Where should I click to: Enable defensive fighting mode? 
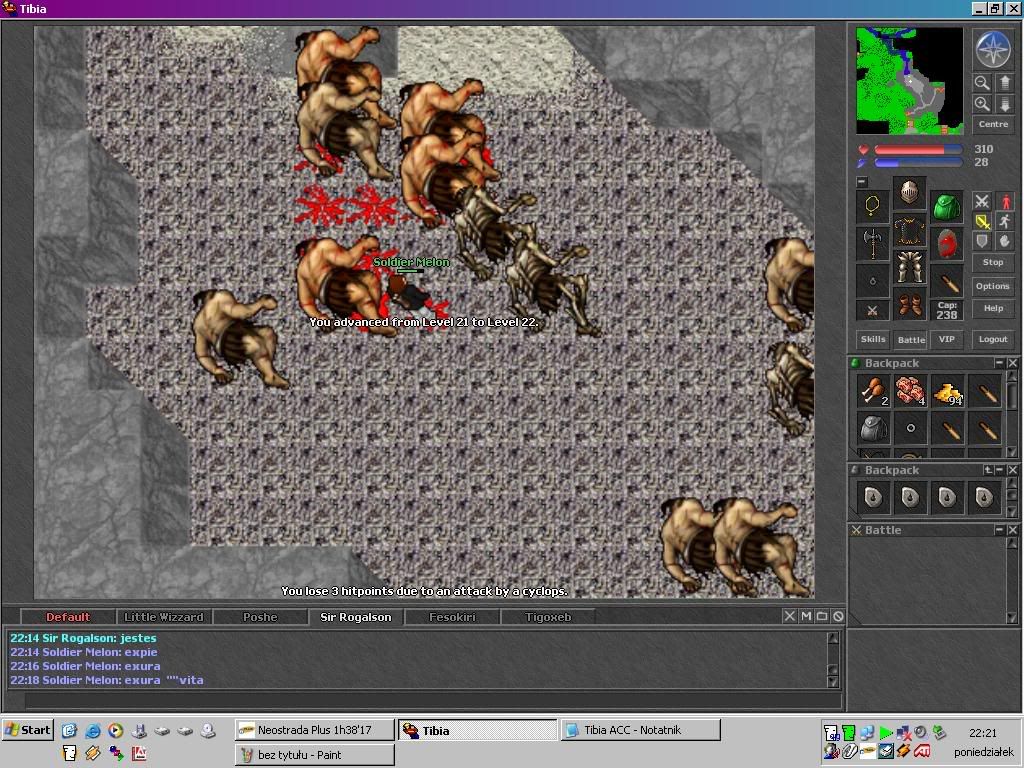(982, 242)
